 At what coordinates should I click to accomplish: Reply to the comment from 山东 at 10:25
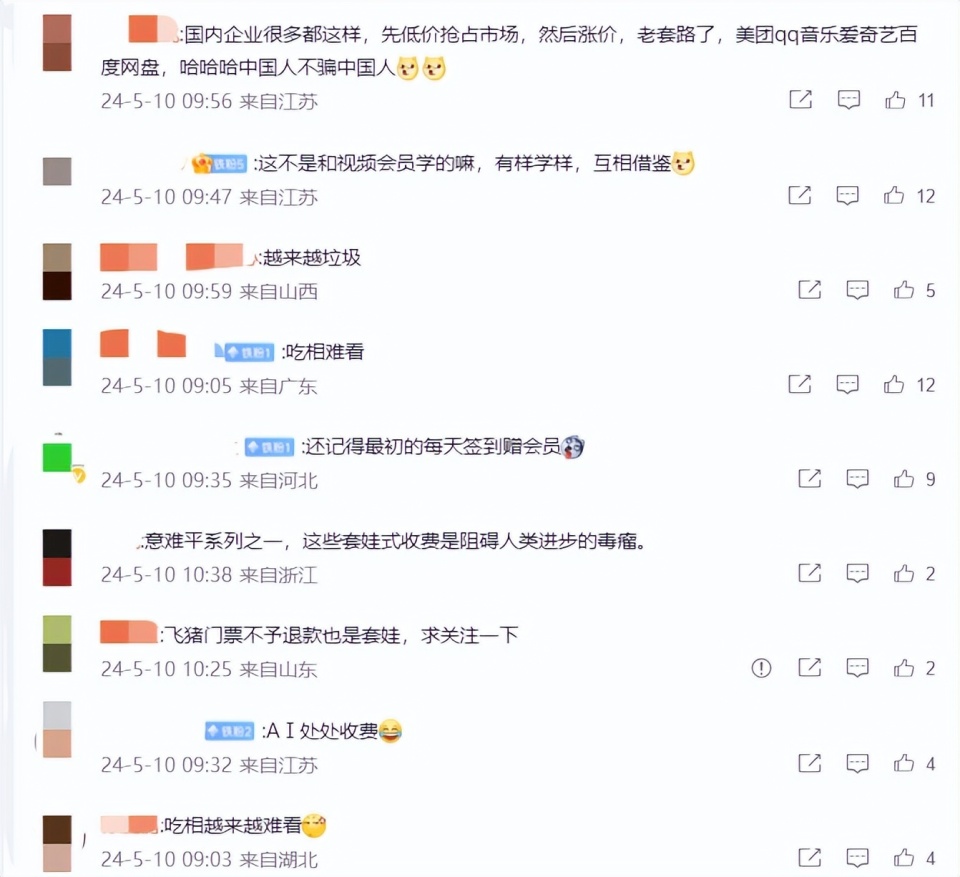tap(857, 668)
